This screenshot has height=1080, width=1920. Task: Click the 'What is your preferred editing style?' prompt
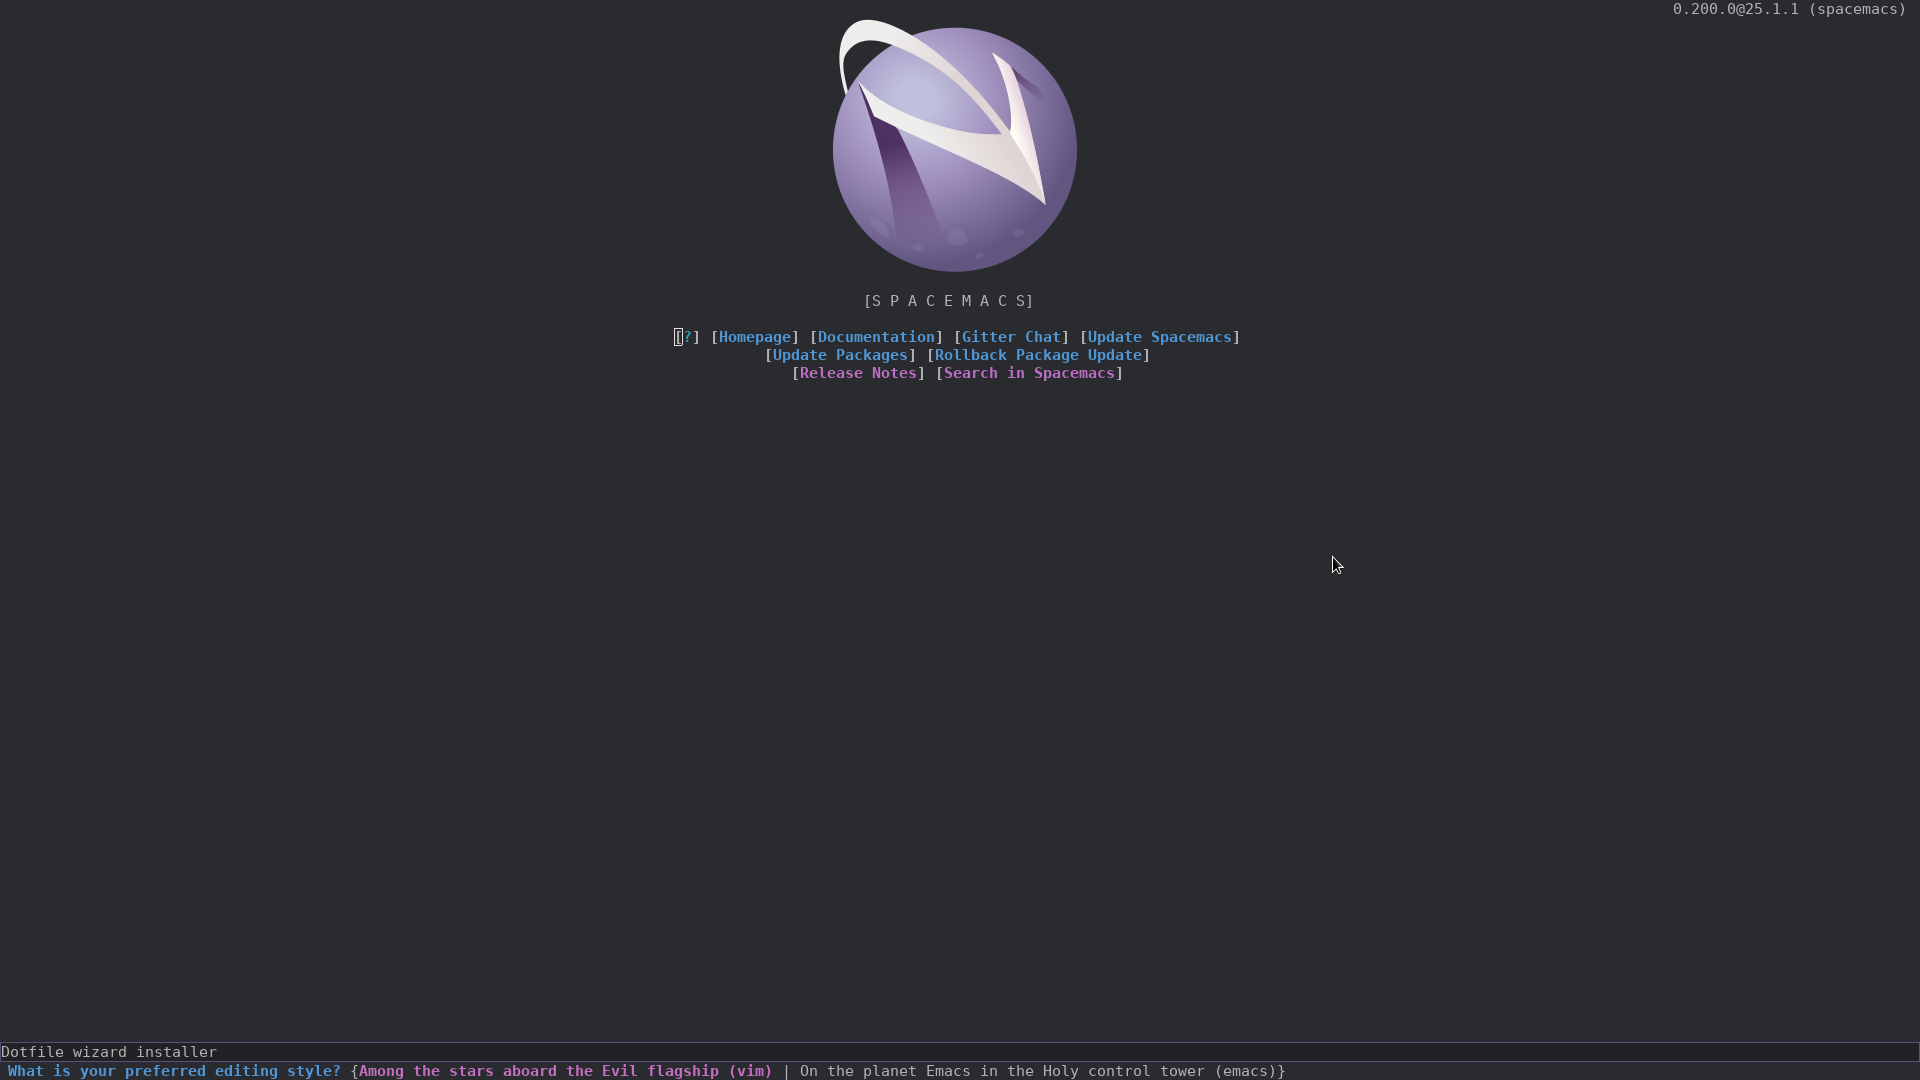(x=174, y=1071)
